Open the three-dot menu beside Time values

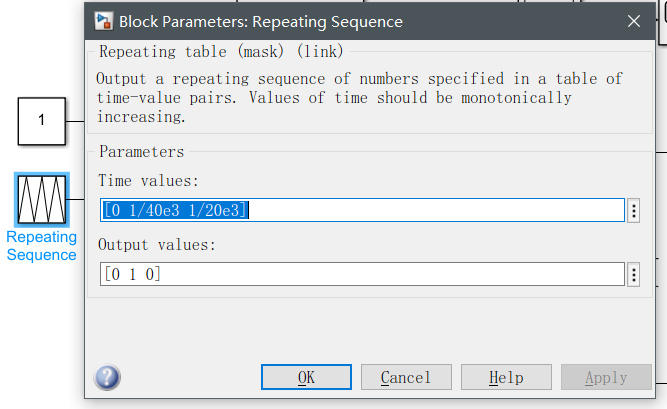coord(634,210)
